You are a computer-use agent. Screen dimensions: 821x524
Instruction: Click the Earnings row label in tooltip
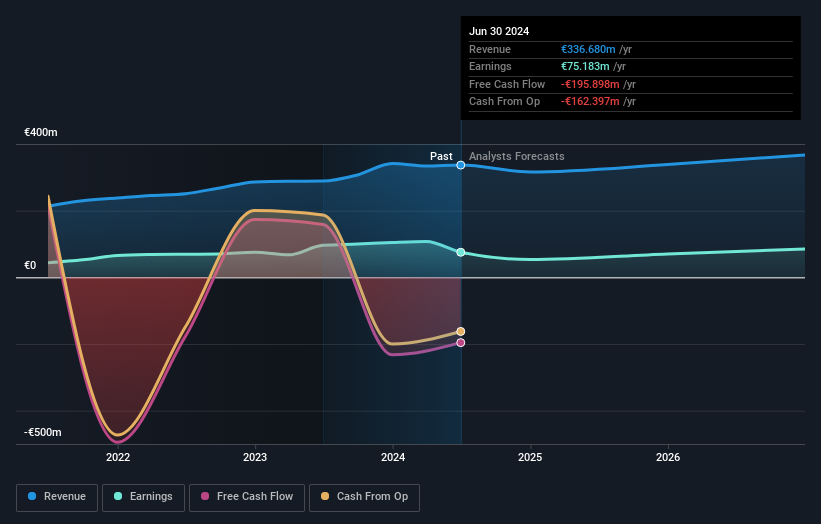coord(490,66)
